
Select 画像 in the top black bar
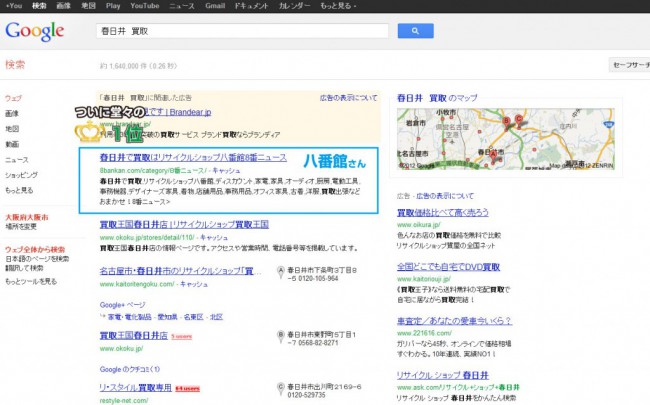(x=63, y=6)
